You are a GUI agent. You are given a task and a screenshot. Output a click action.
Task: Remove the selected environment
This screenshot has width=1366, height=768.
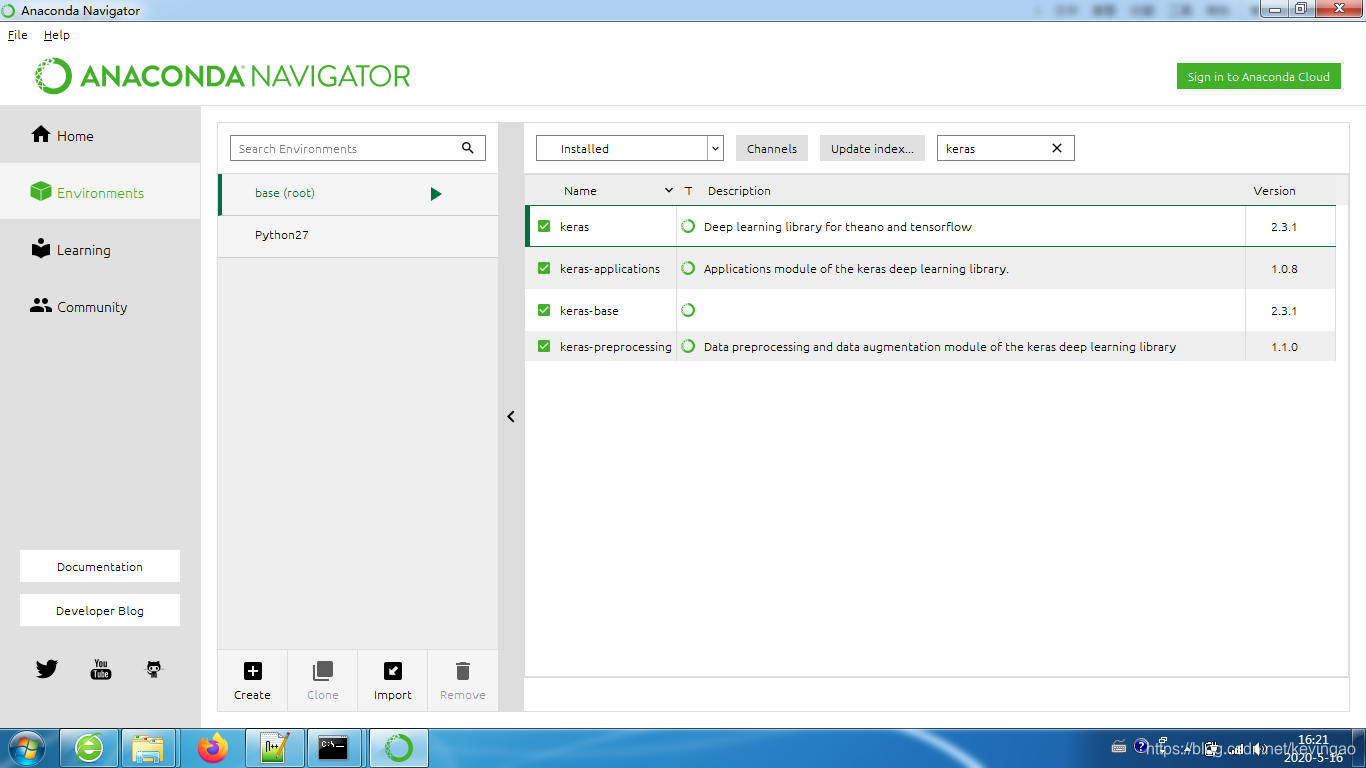click(462, 680)
